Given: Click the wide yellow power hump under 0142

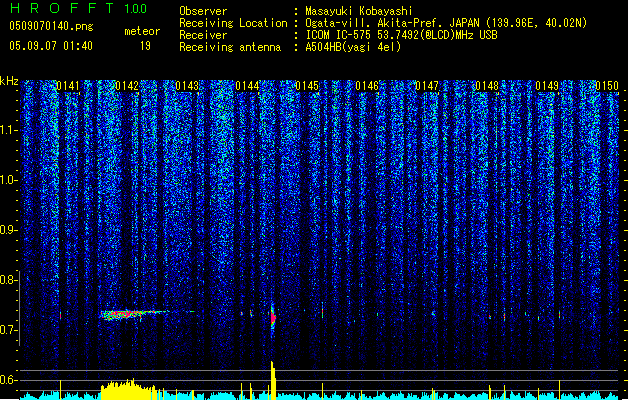Looking at the screenshot, I should pos(128,390).
